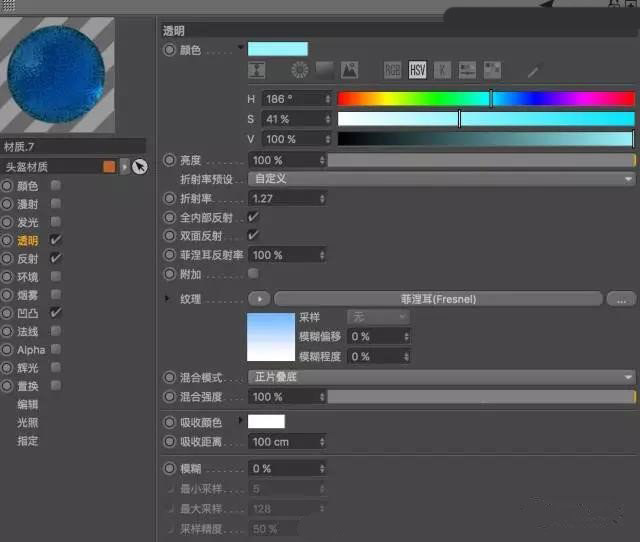Open the texture menu arrow button

259,299
